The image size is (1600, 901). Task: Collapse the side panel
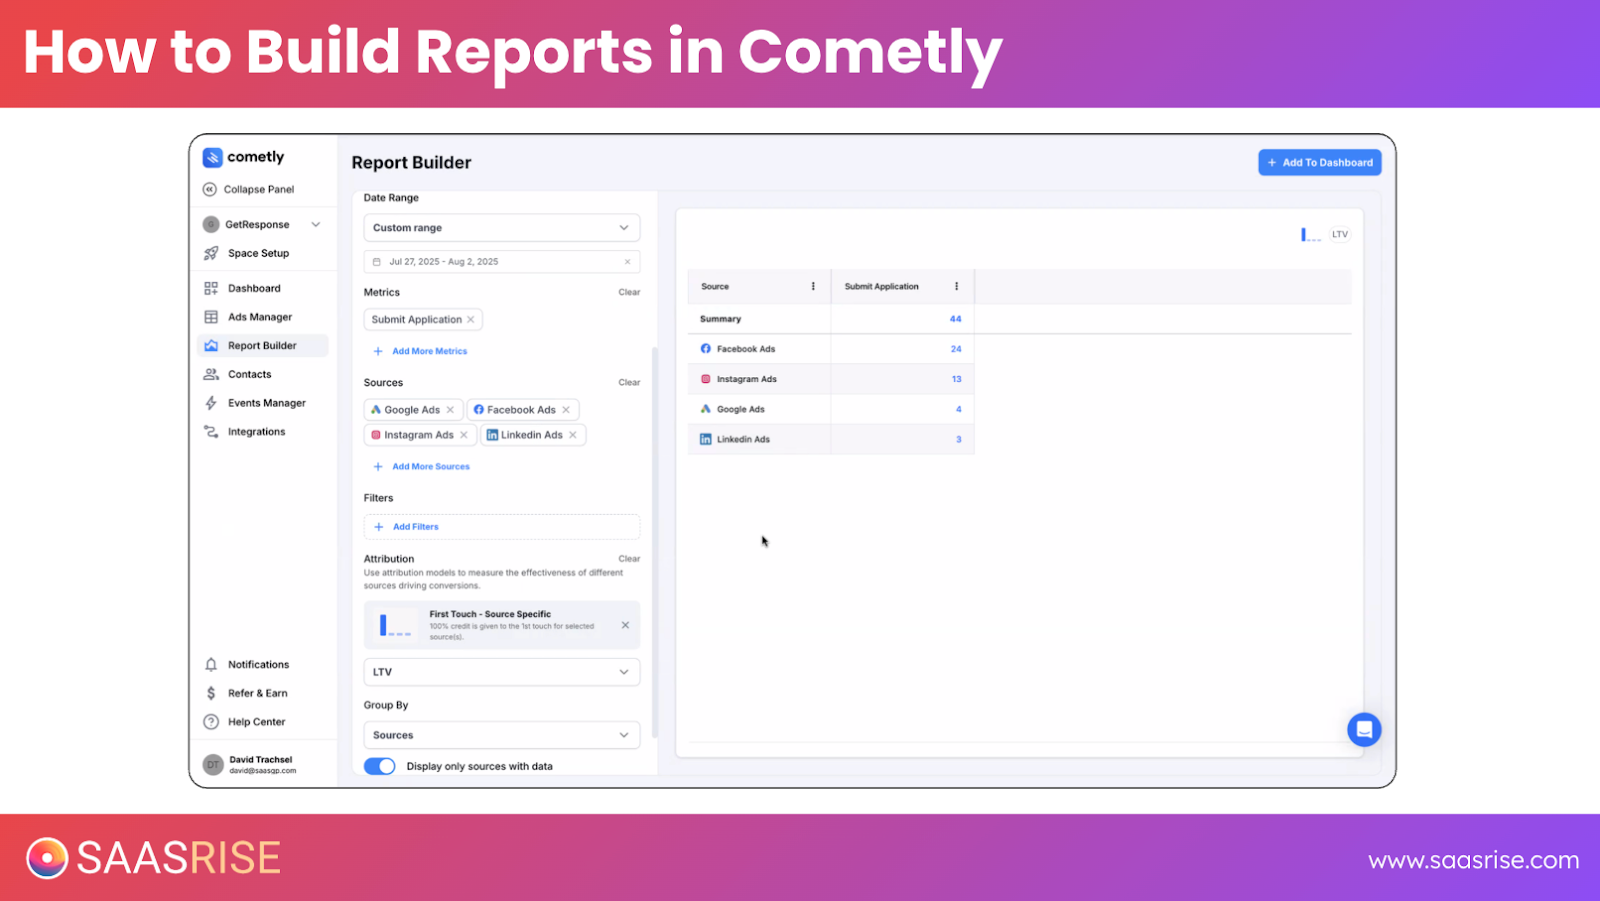[x=249, y=189]
